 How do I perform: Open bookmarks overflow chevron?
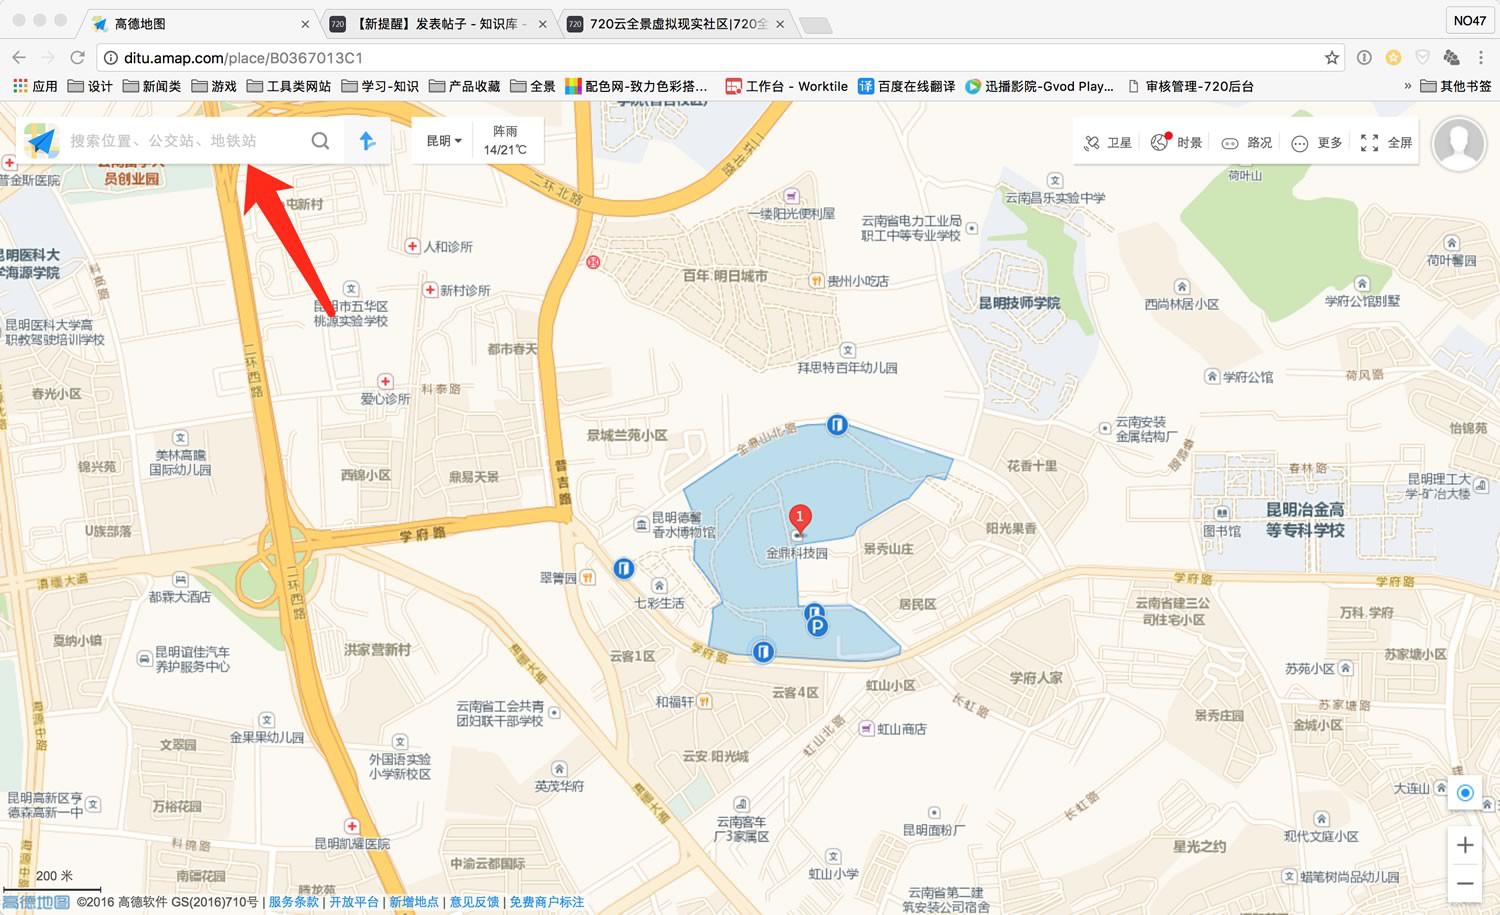(x=1407, y=86)
